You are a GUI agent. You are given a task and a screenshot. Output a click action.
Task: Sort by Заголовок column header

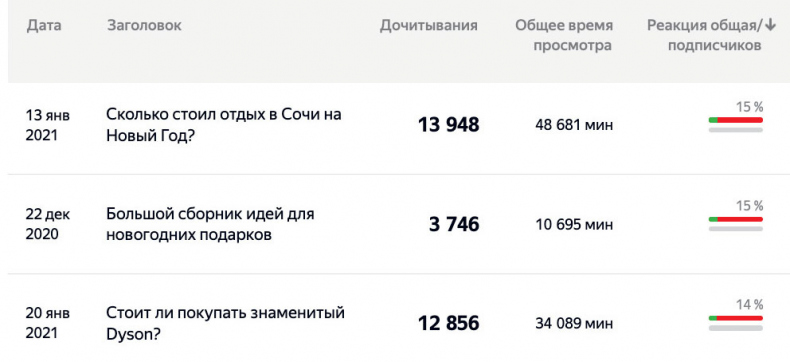144,25
